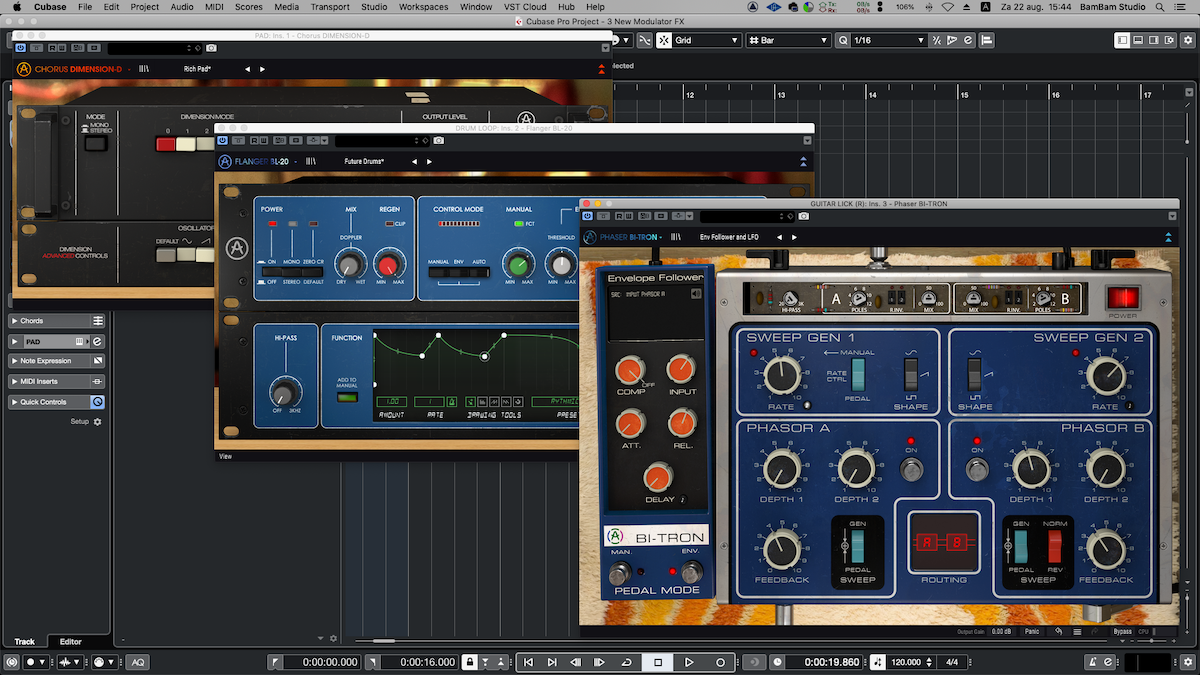Toggle the red POWER switch on BI-TRON
Viewport: 1200px width, 675px height.
1122,297
